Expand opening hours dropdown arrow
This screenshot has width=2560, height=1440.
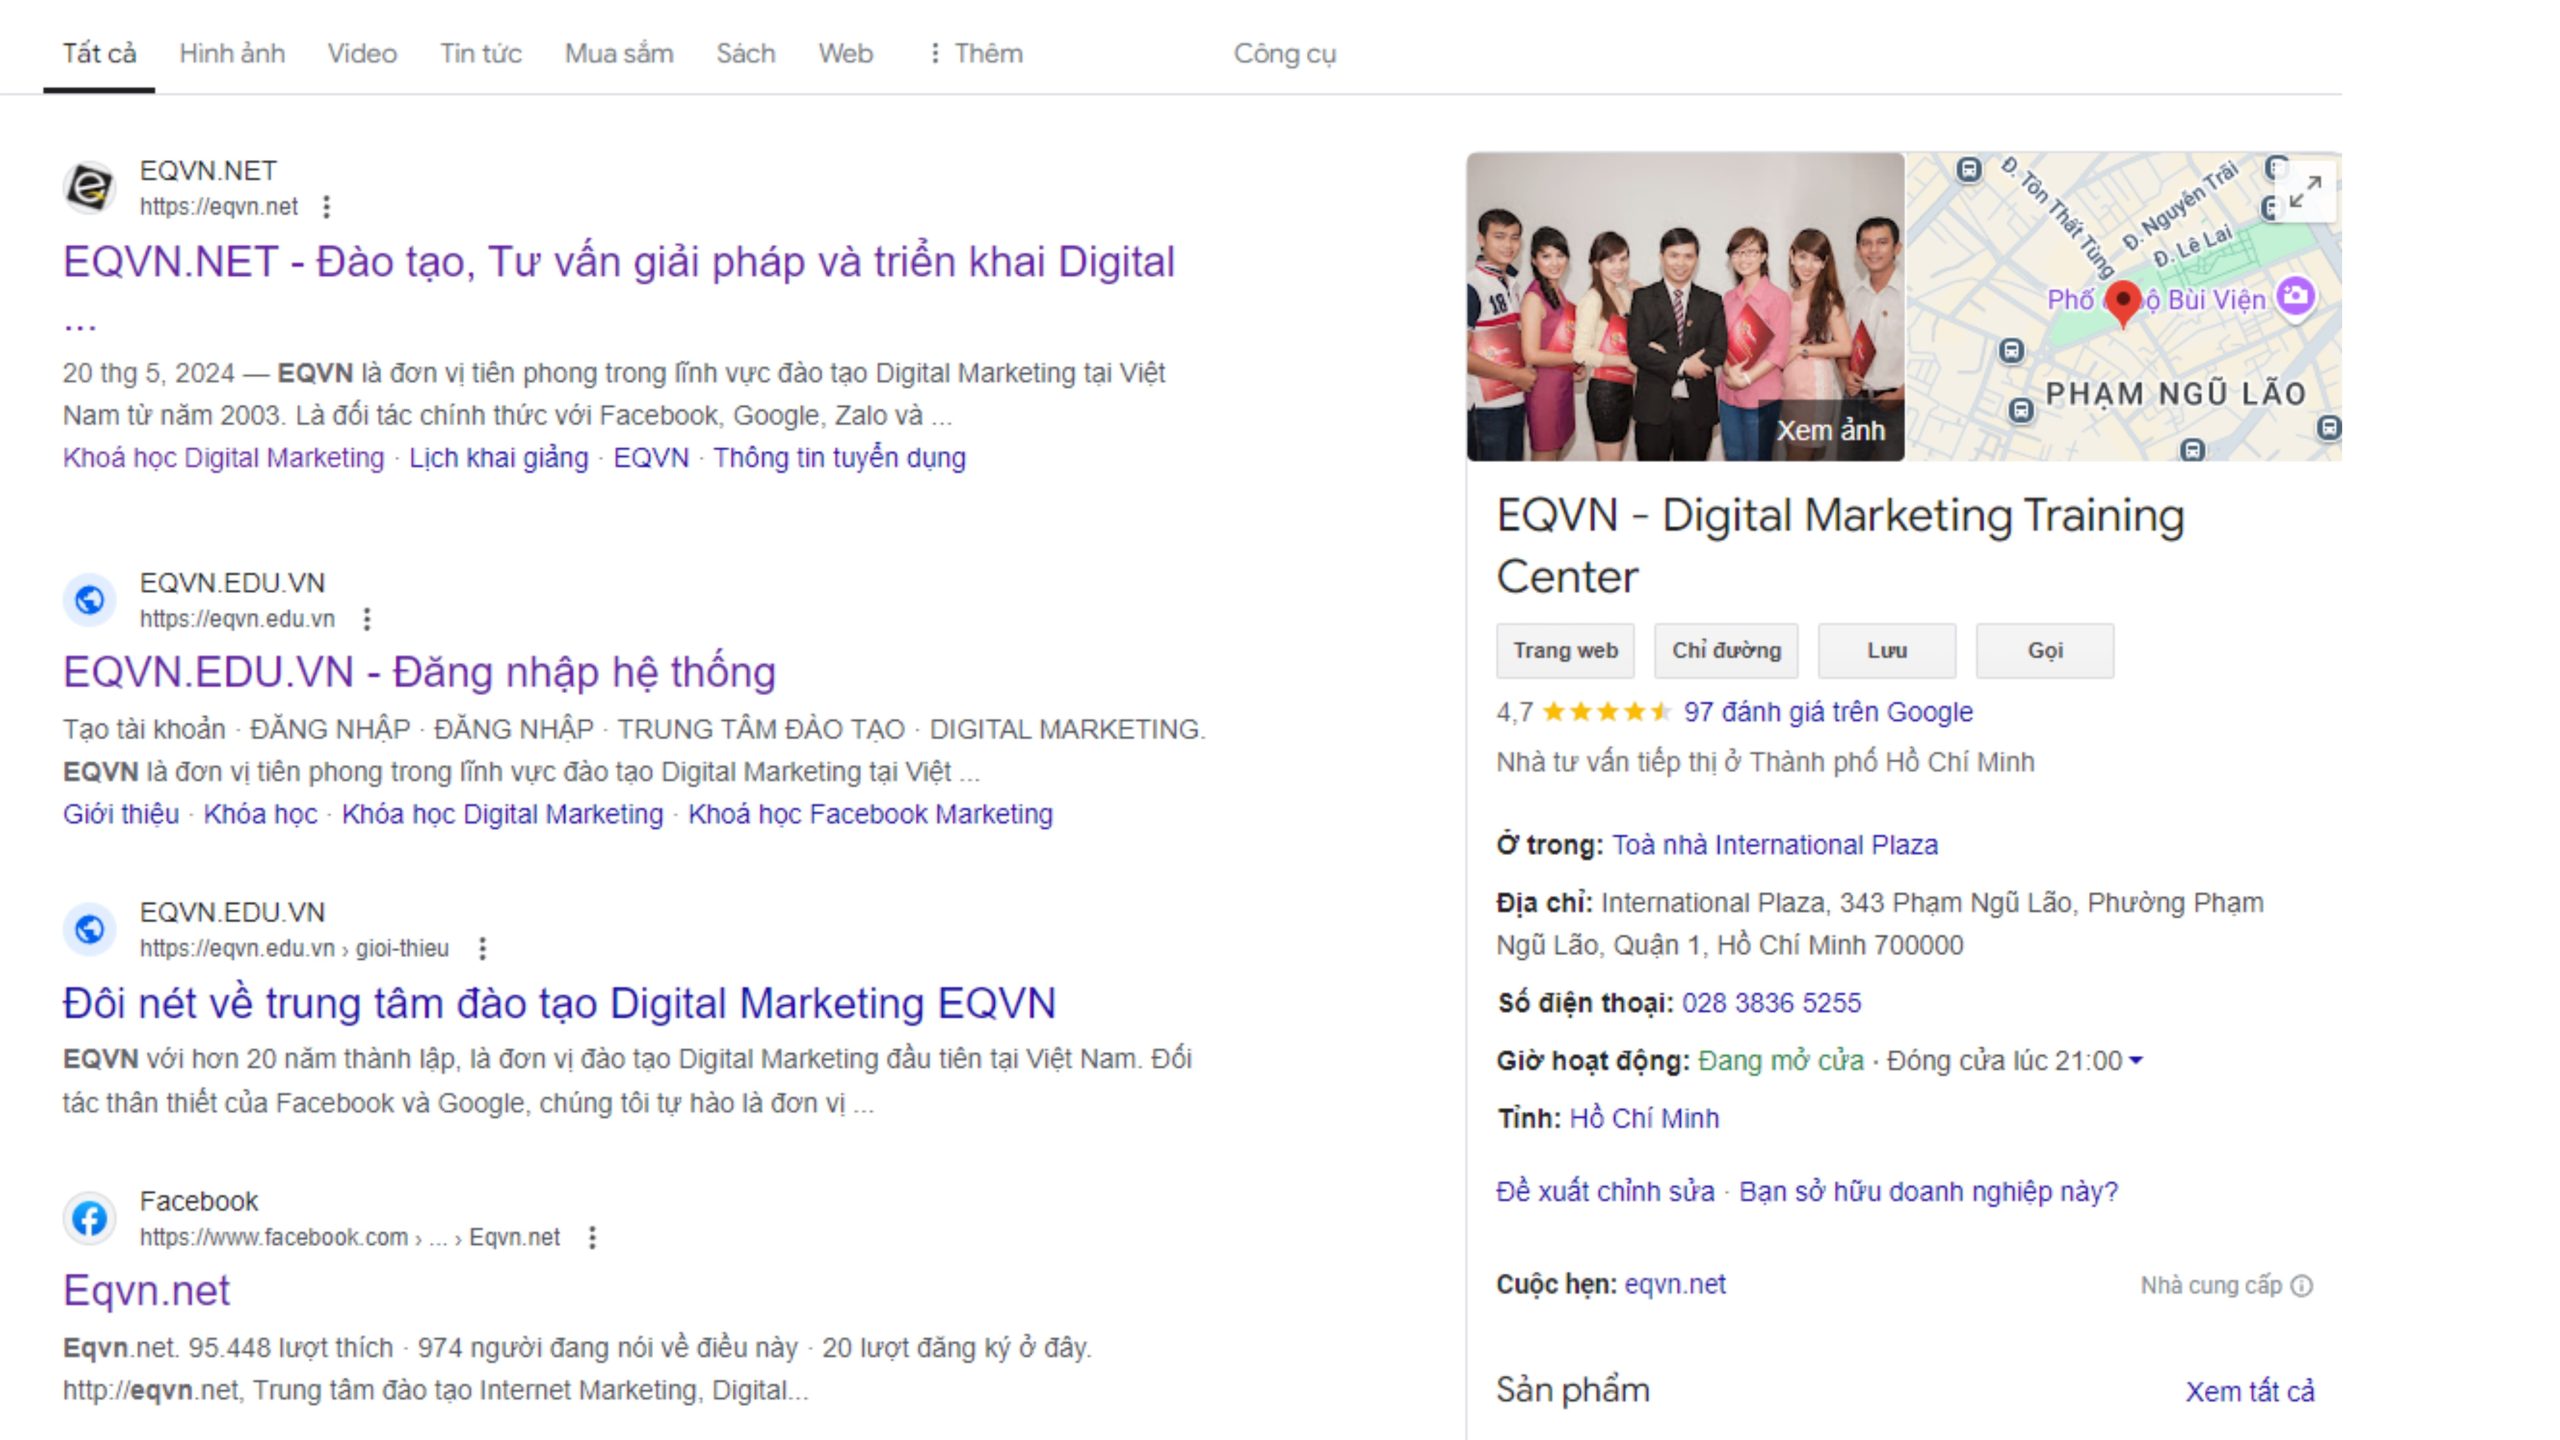[2136, 1061]
